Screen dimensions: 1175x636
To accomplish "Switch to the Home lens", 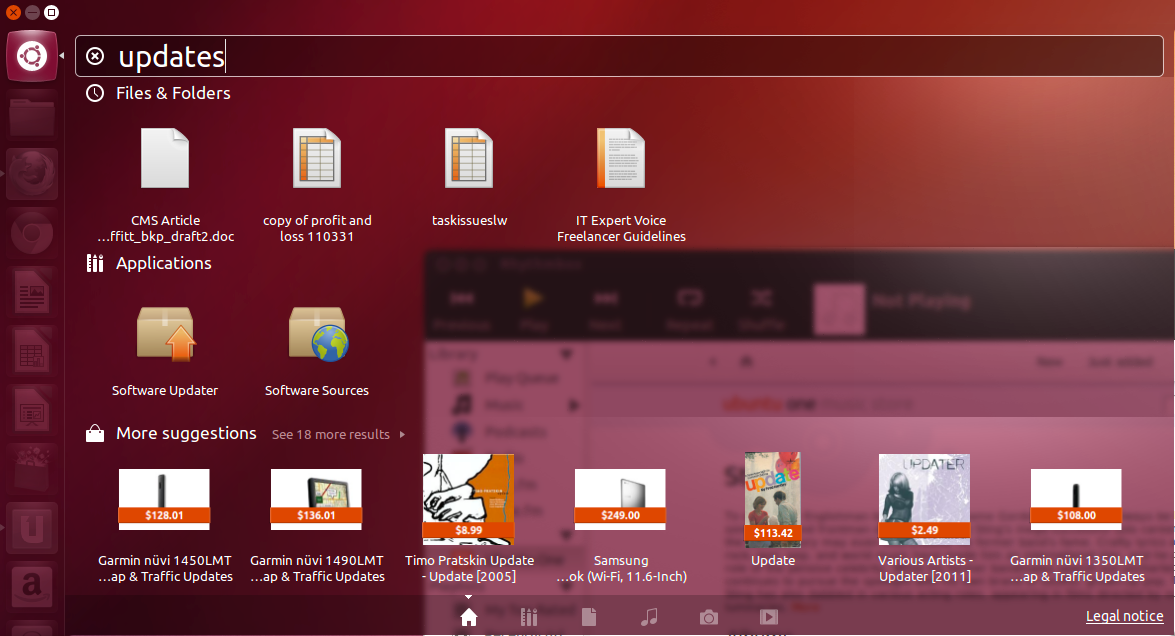I will [x=468, y=617].
